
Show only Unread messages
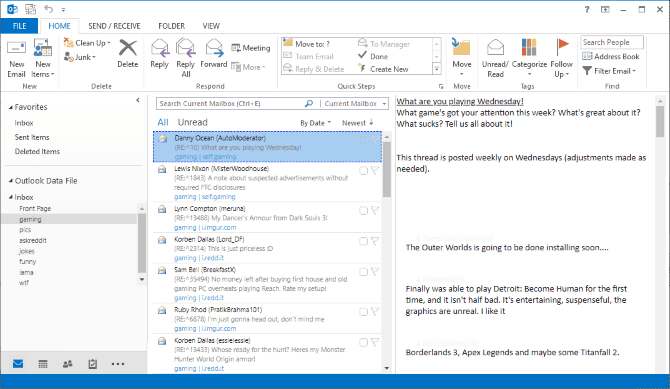pyautogui.click(x=192, y=122)
